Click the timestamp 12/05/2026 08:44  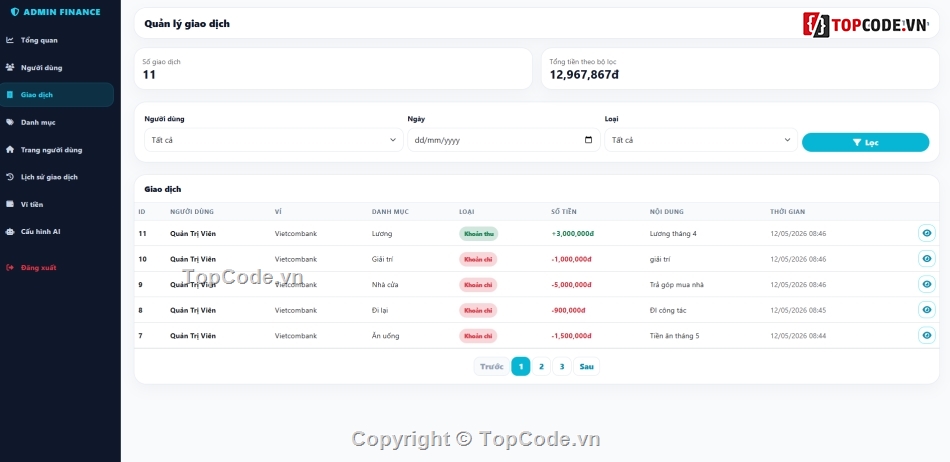[798, 335]
